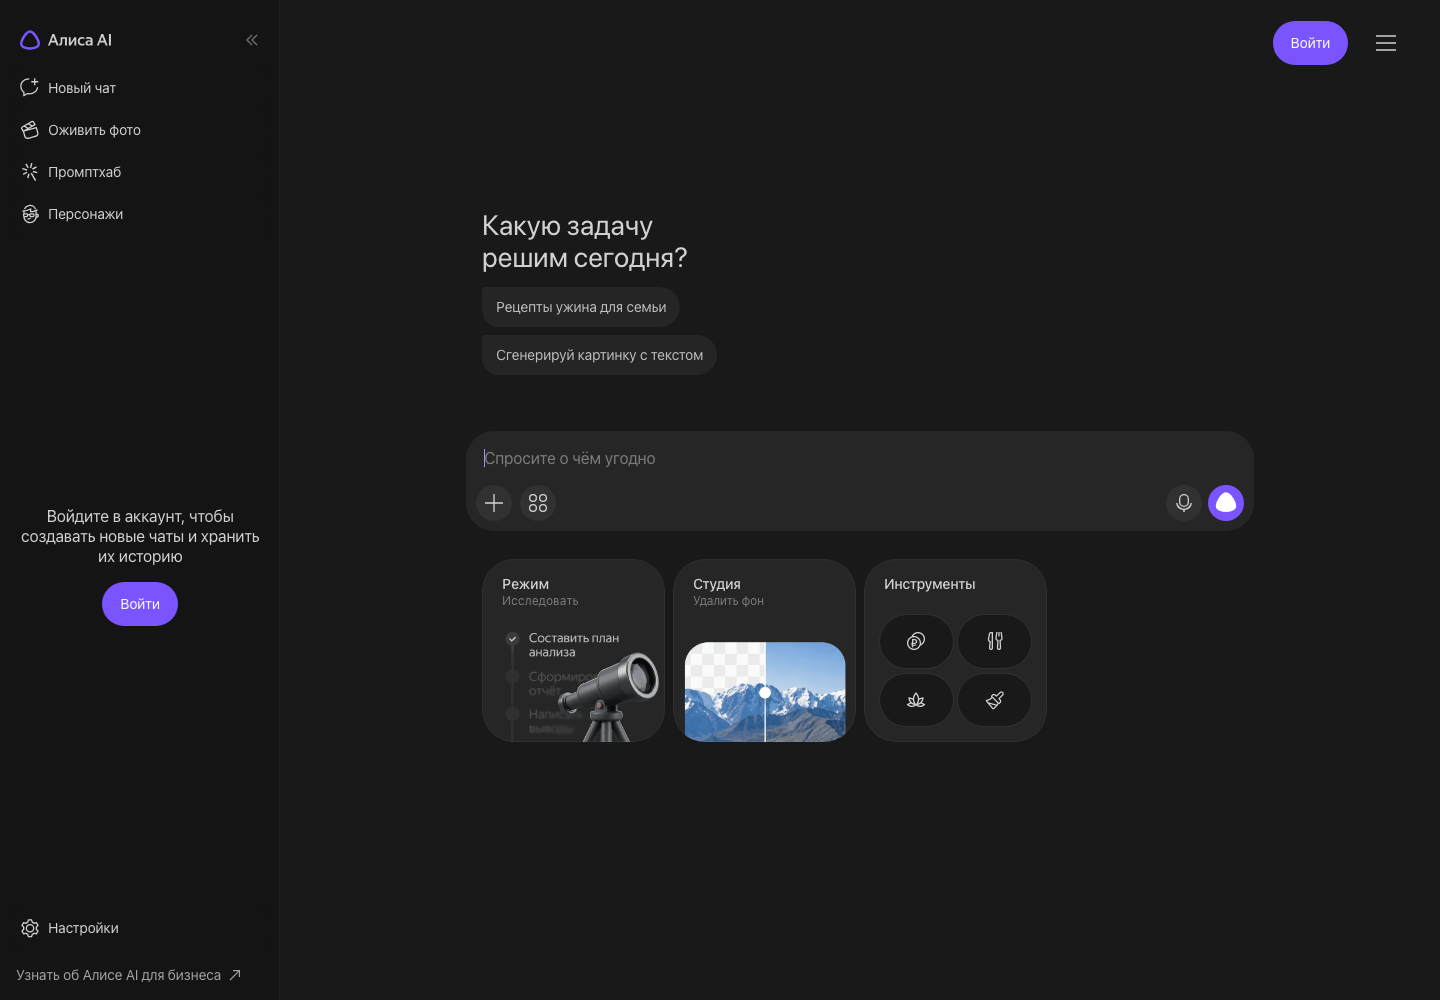This screenshot has width=1440, height=1000.
Task: Activate the microphone voice input
Action: [x=1184, y=503]
